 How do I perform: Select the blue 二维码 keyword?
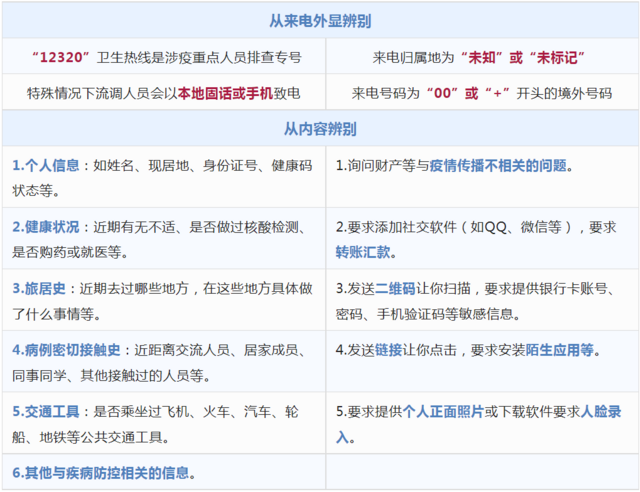click(x=393, y=288)
